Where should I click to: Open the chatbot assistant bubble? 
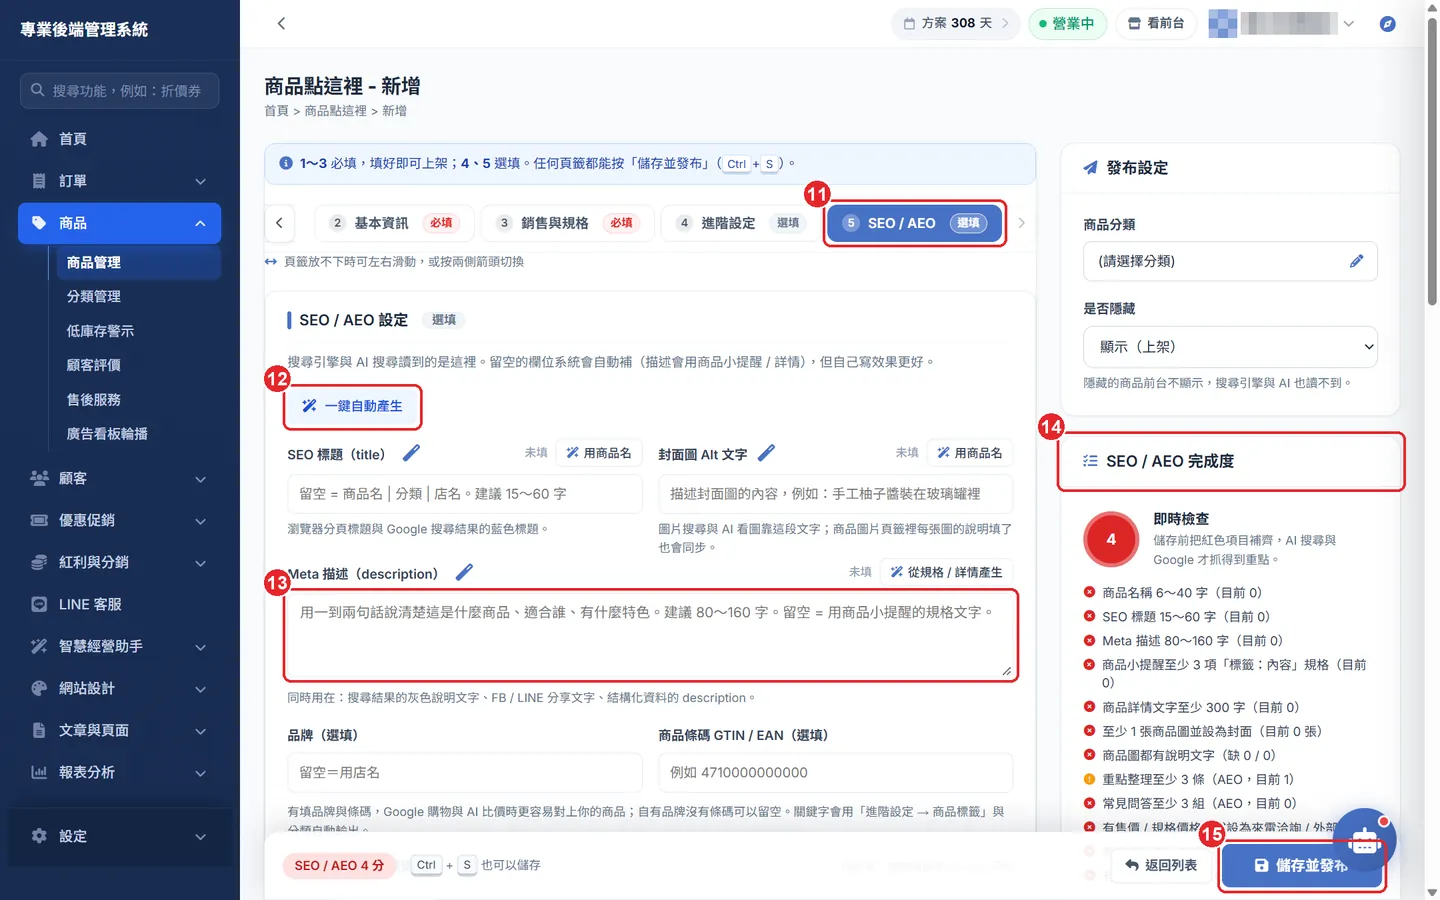pos(1364,840)
